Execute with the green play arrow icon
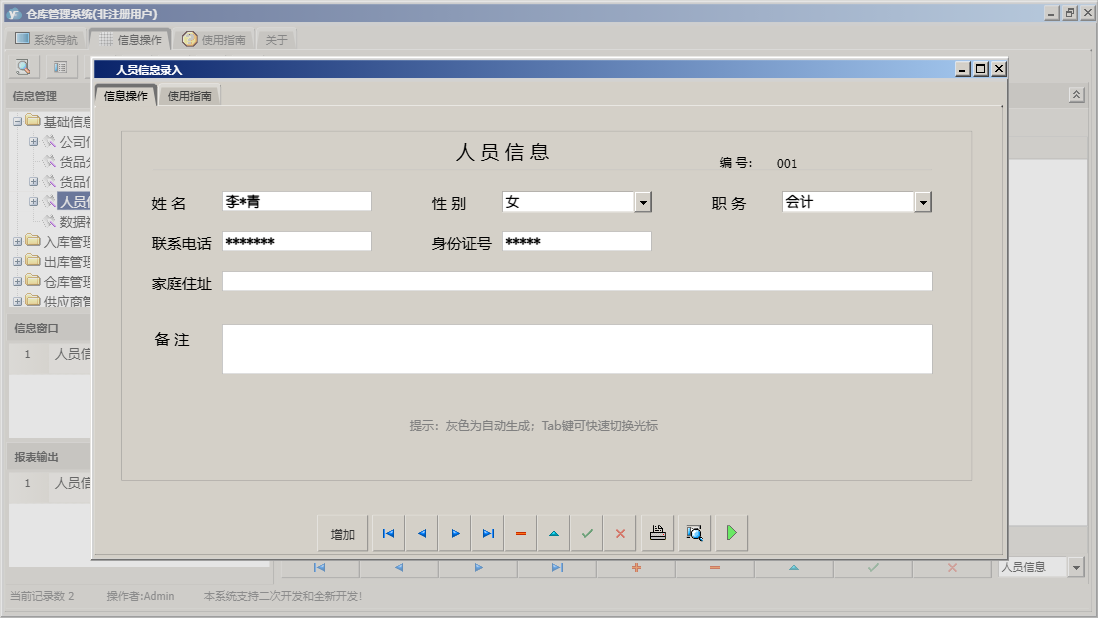This screenshot has width=1098, height=618. click(731, 533)
